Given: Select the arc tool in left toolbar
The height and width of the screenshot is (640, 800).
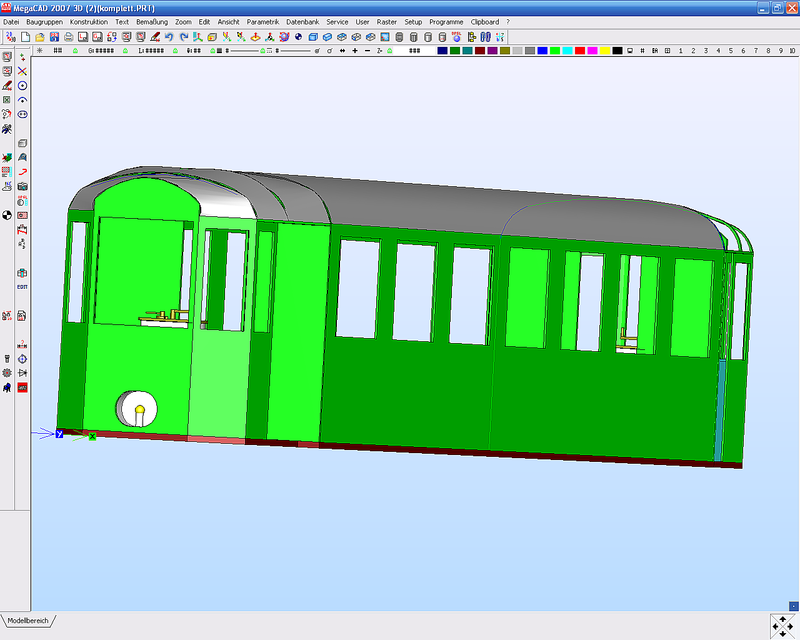Looking at the screenshot, I should (22, 100).
